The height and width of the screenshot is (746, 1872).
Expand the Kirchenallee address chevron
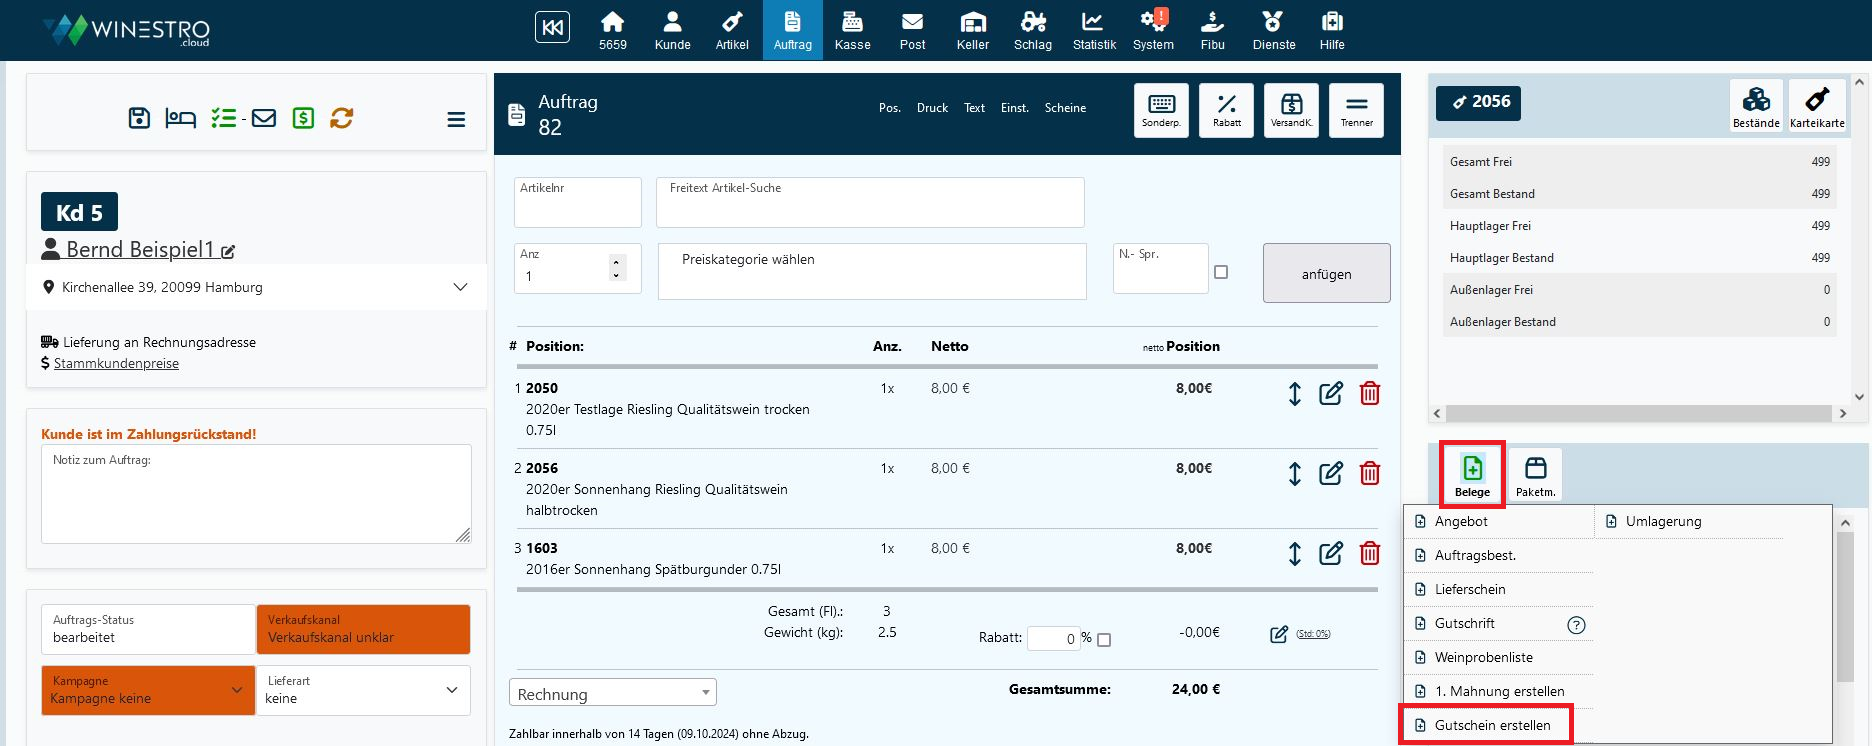click(x=460, y=287)
